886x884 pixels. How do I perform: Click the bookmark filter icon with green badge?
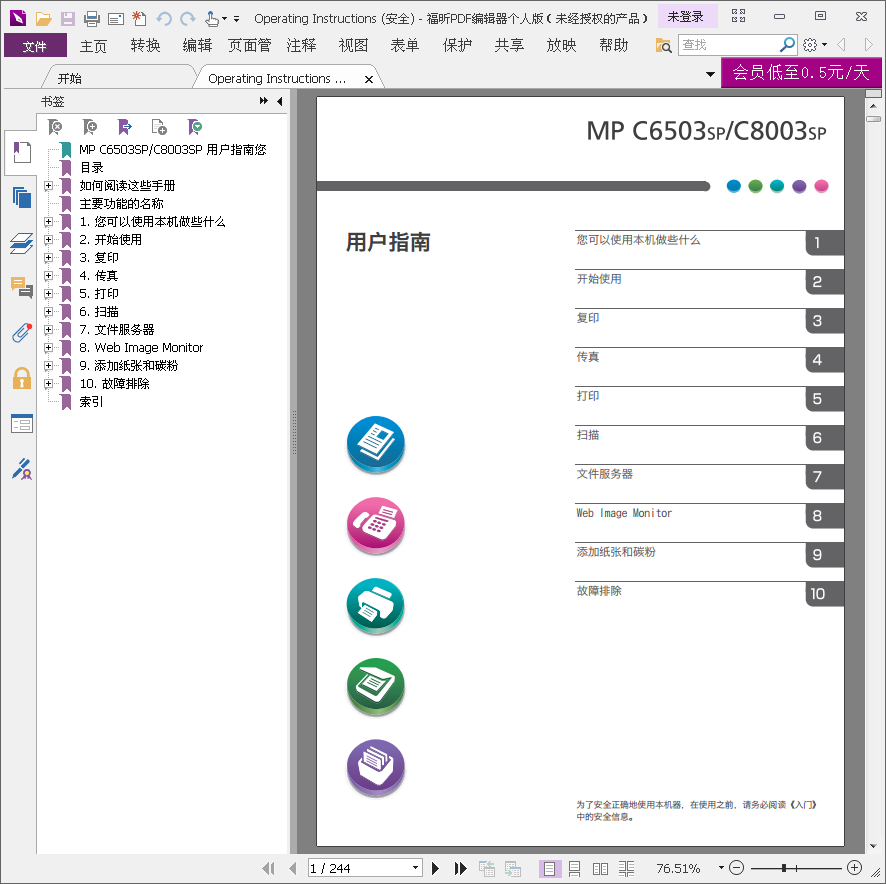coord(194,127)
